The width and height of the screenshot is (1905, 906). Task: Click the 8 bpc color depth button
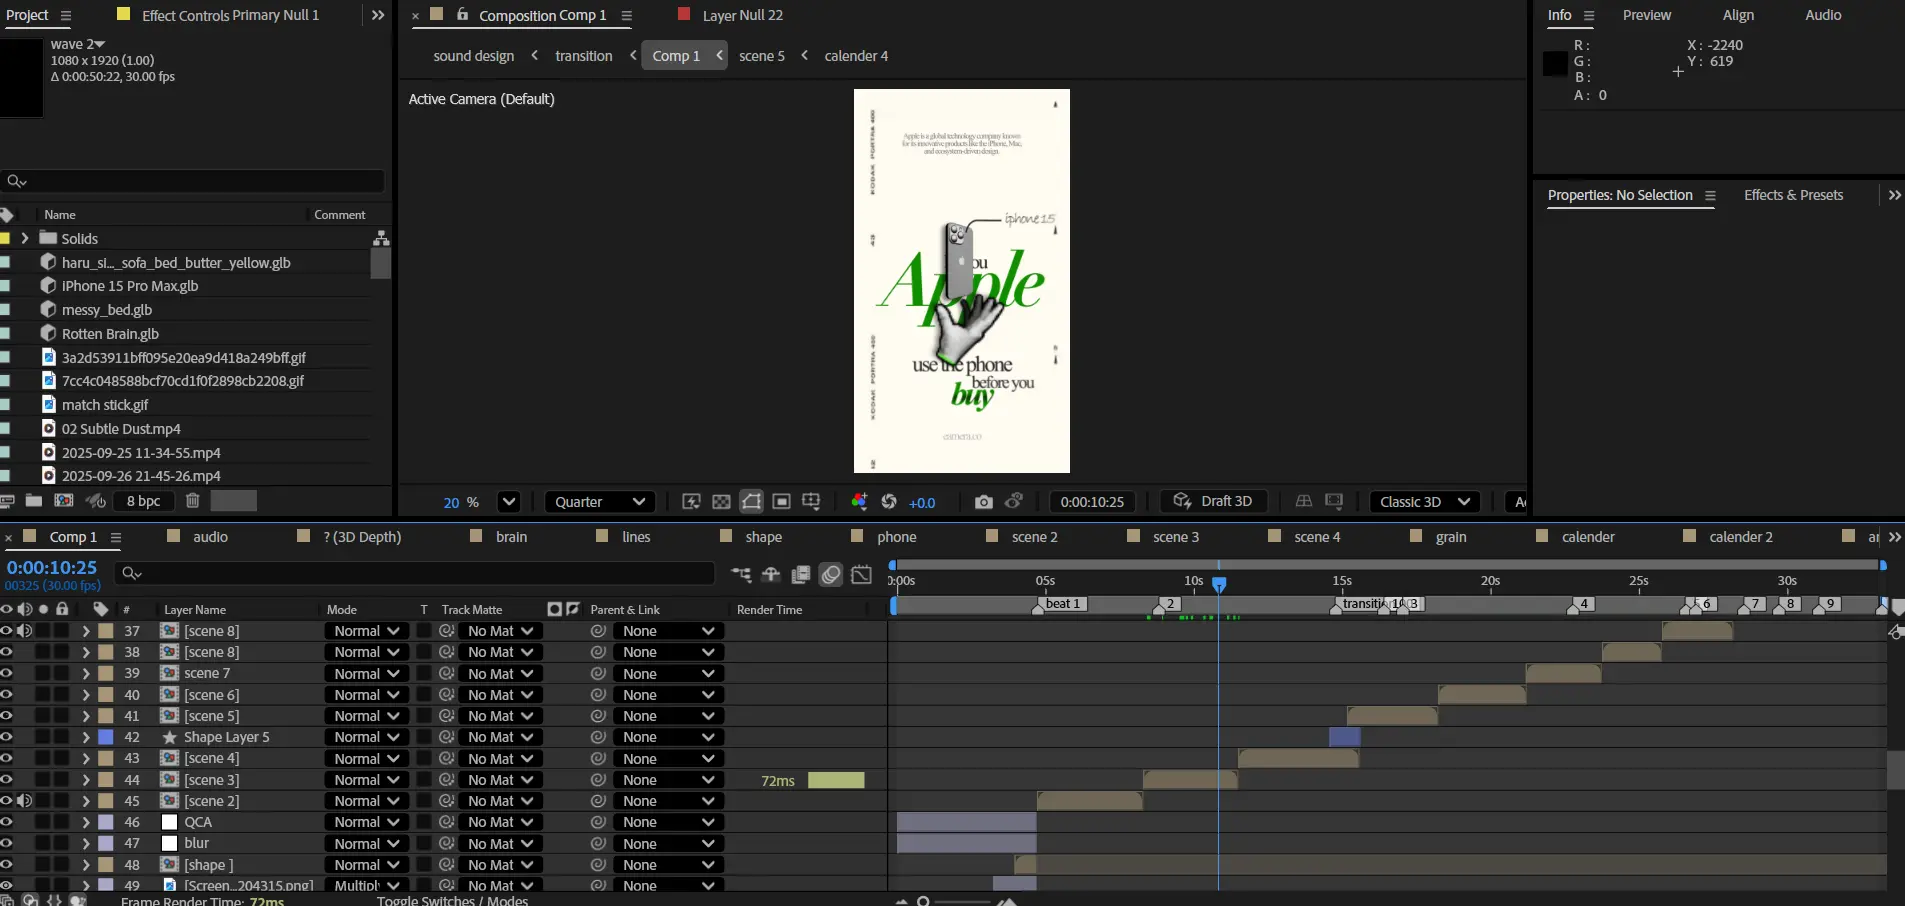(143, 501)
